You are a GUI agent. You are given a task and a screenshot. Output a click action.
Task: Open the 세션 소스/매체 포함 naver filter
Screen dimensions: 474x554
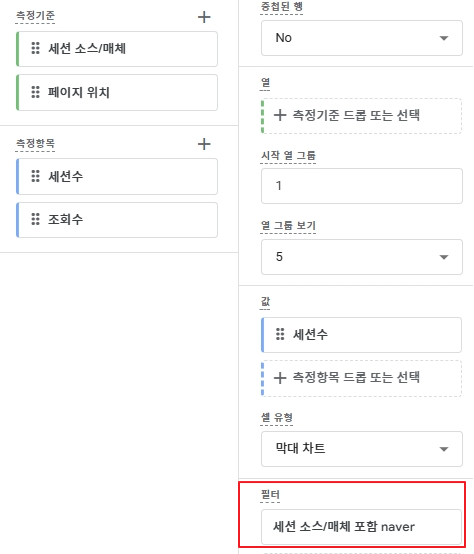(361, 527)
